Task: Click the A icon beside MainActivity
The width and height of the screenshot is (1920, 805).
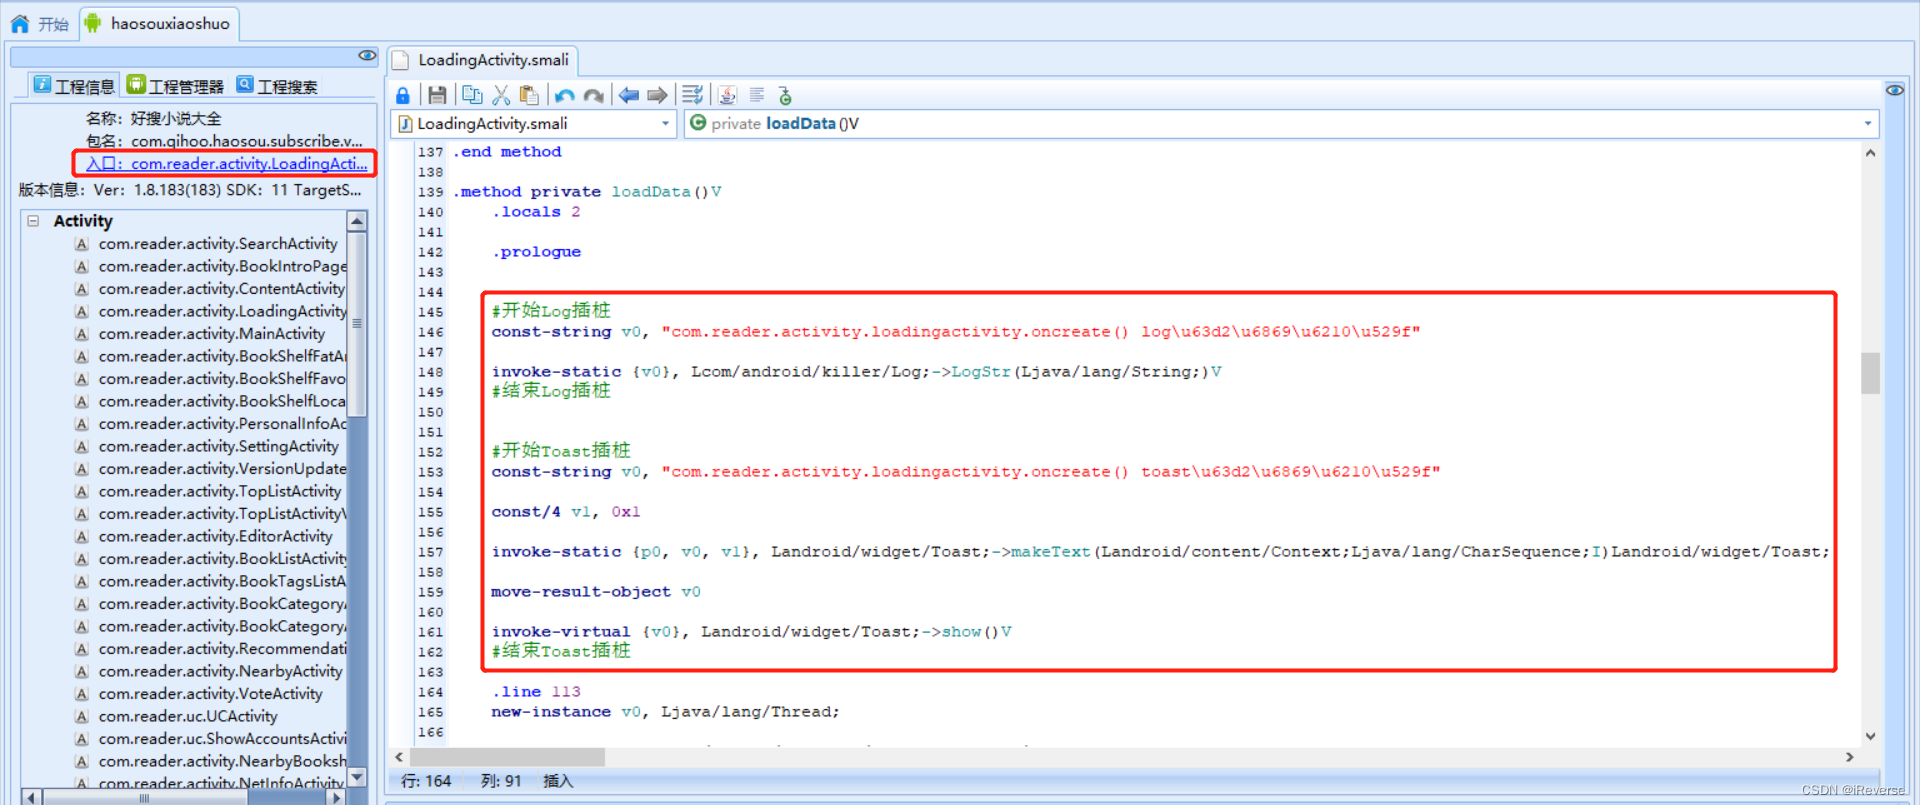Action: (82, 334)
